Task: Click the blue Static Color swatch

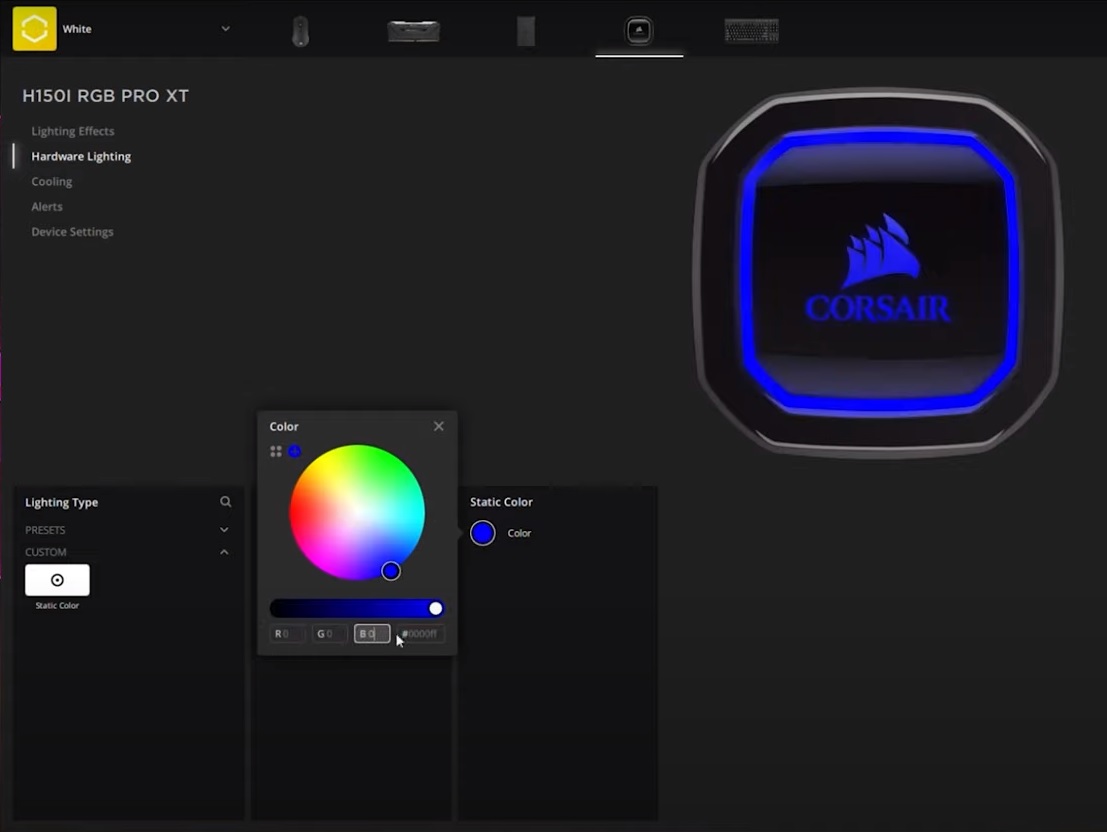Action: point(483,533)
